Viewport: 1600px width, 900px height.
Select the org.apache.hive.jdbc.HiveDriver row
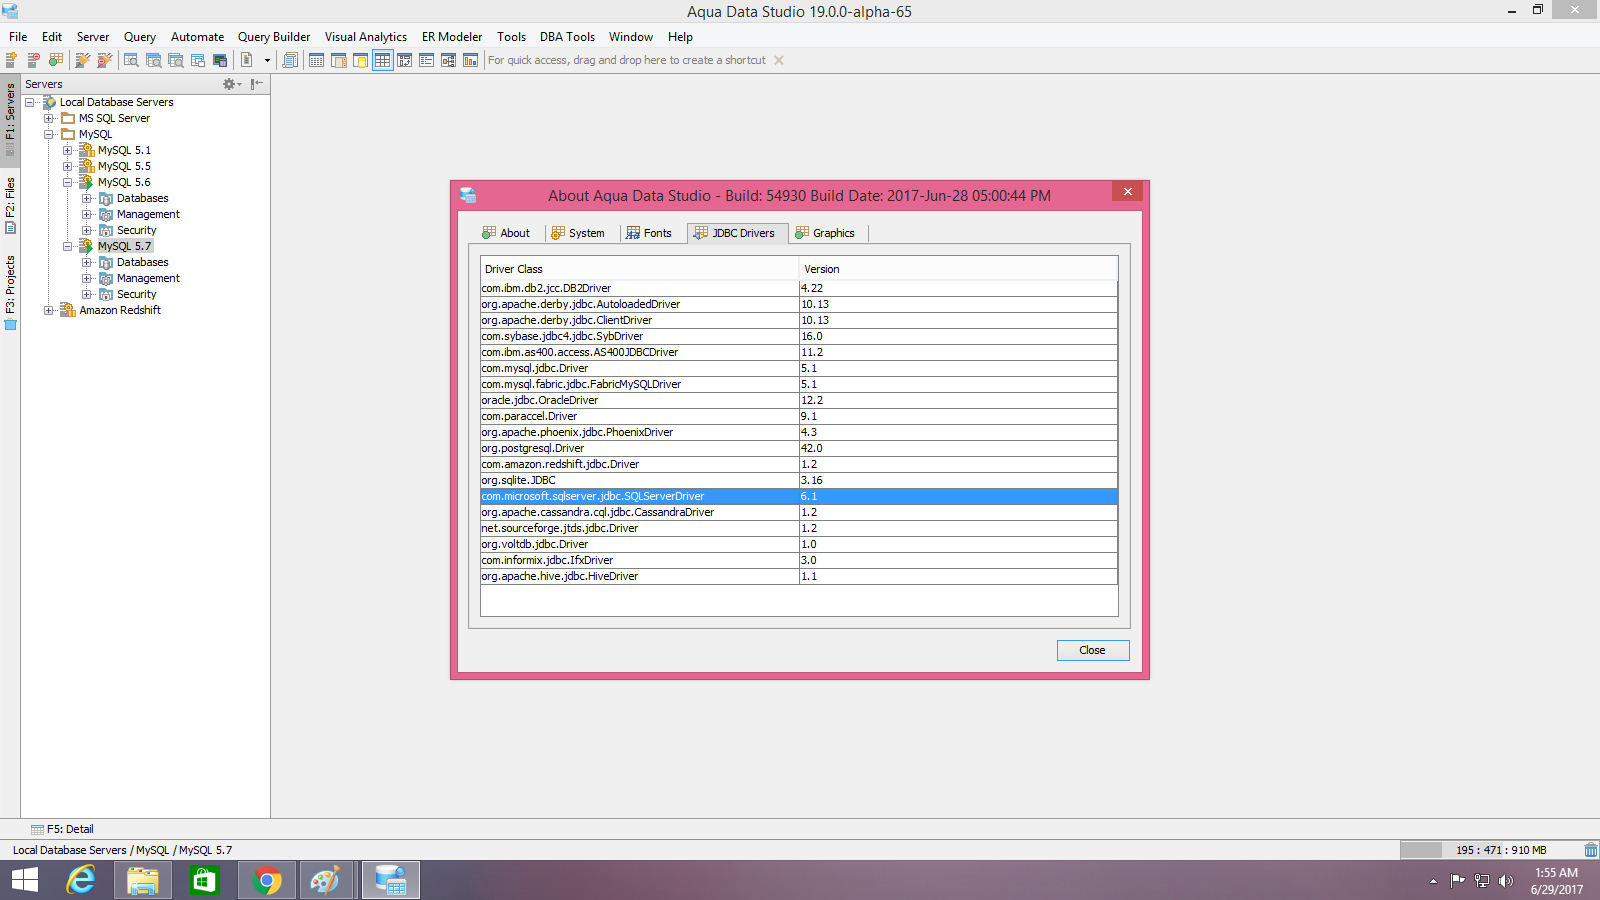point(799,576)
